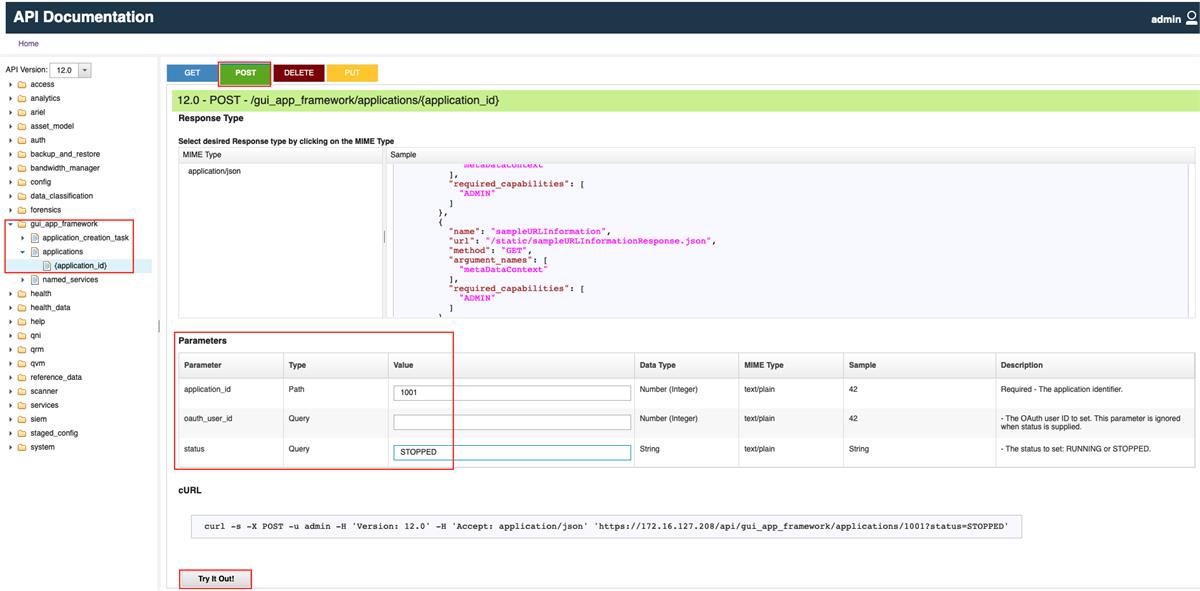Click the Try It Out! button
Image resolution: width=1200 pixels, height=591 pixels.
(x=215, y=578)
